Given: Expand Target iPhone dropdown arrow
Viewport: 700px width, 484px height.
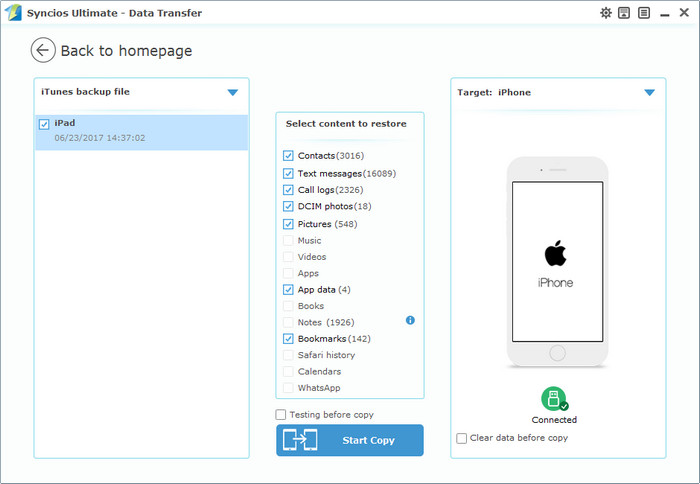Looking at the screenshot, I should [650, 92].
